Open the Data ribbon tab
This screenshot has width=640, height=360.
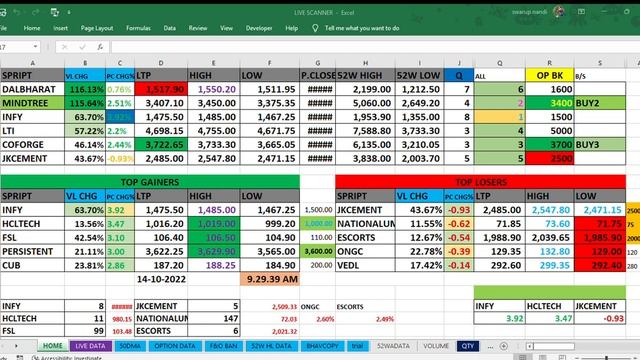170,28
